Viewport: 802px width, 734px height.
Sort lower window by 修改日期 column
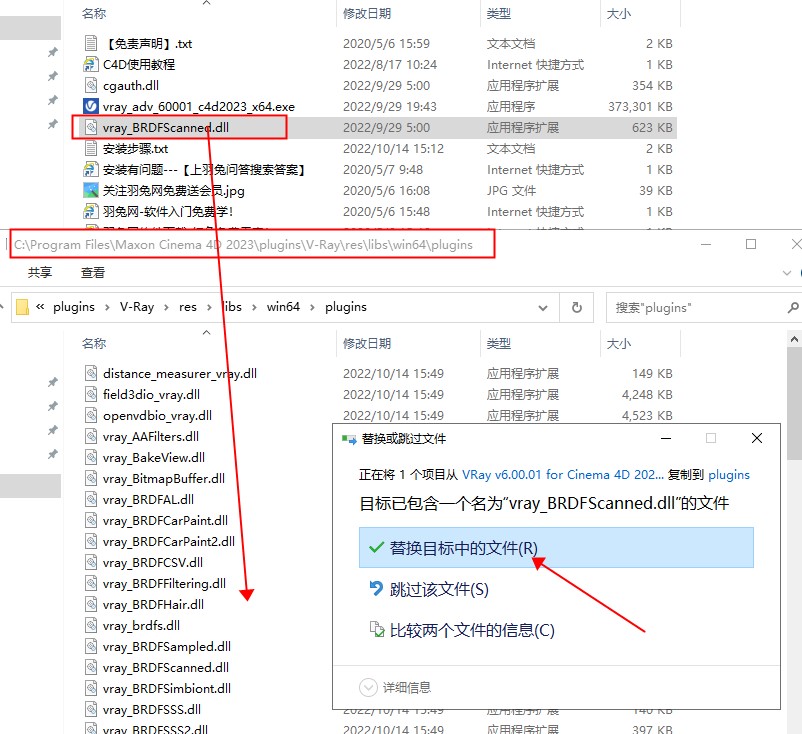click(367, 343)
